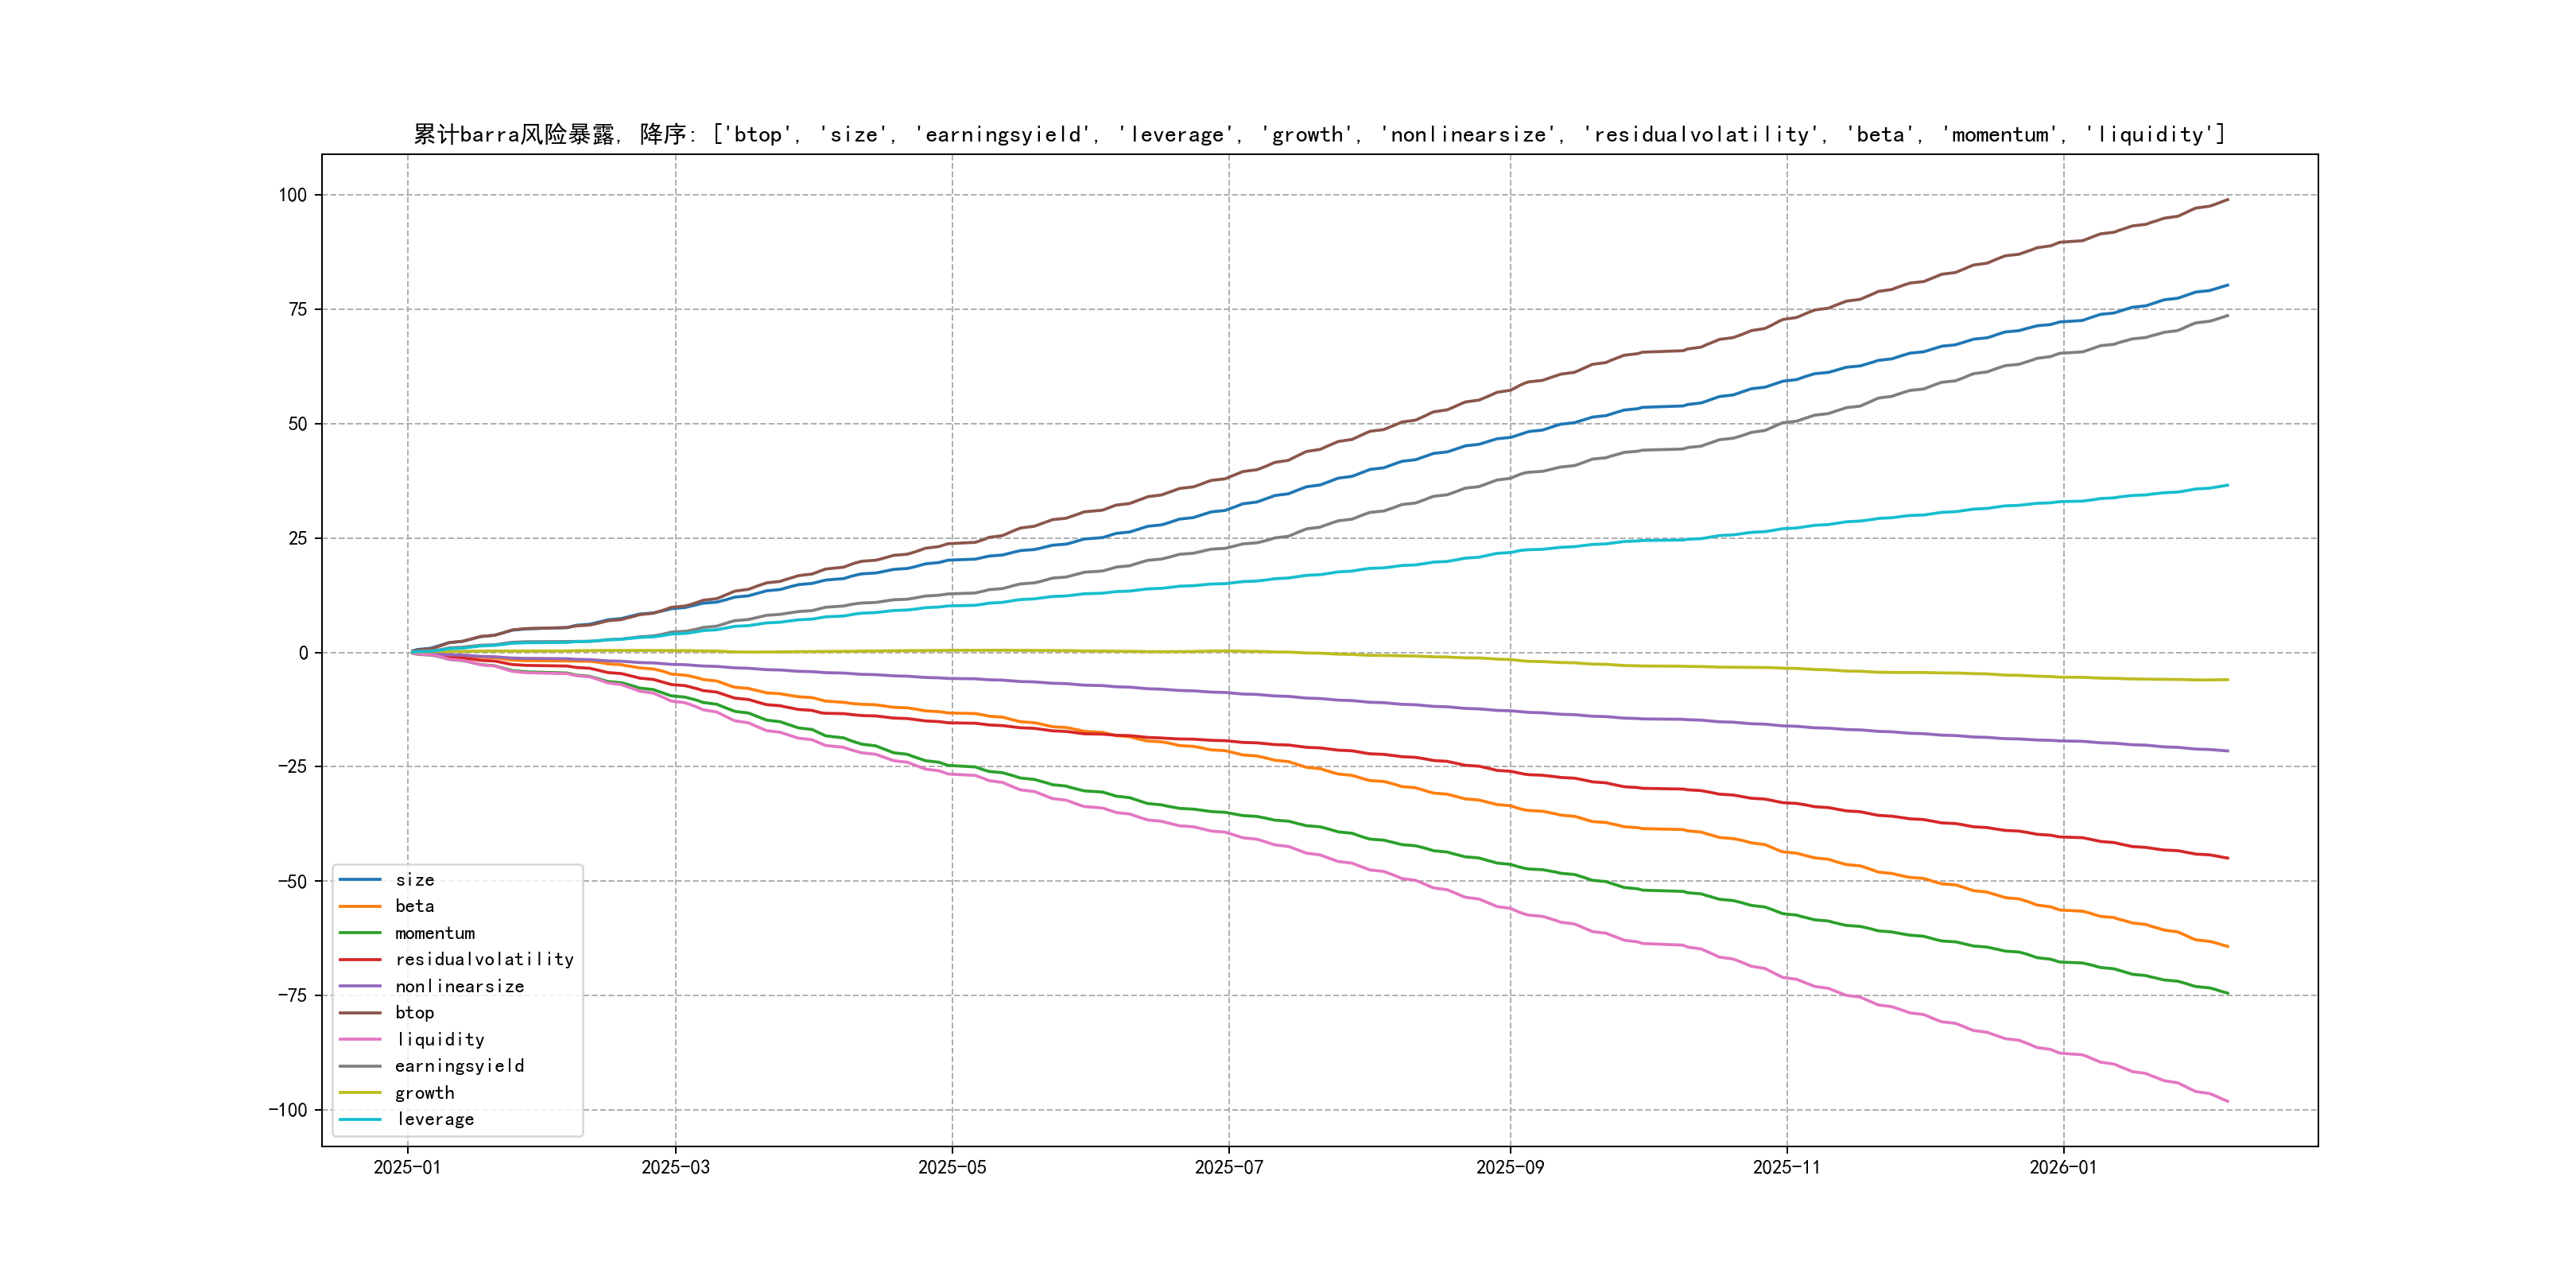The width and height of the screenshot is (2576, 1288).
Task: Select the growth legend label
Action: [424, 1093]
